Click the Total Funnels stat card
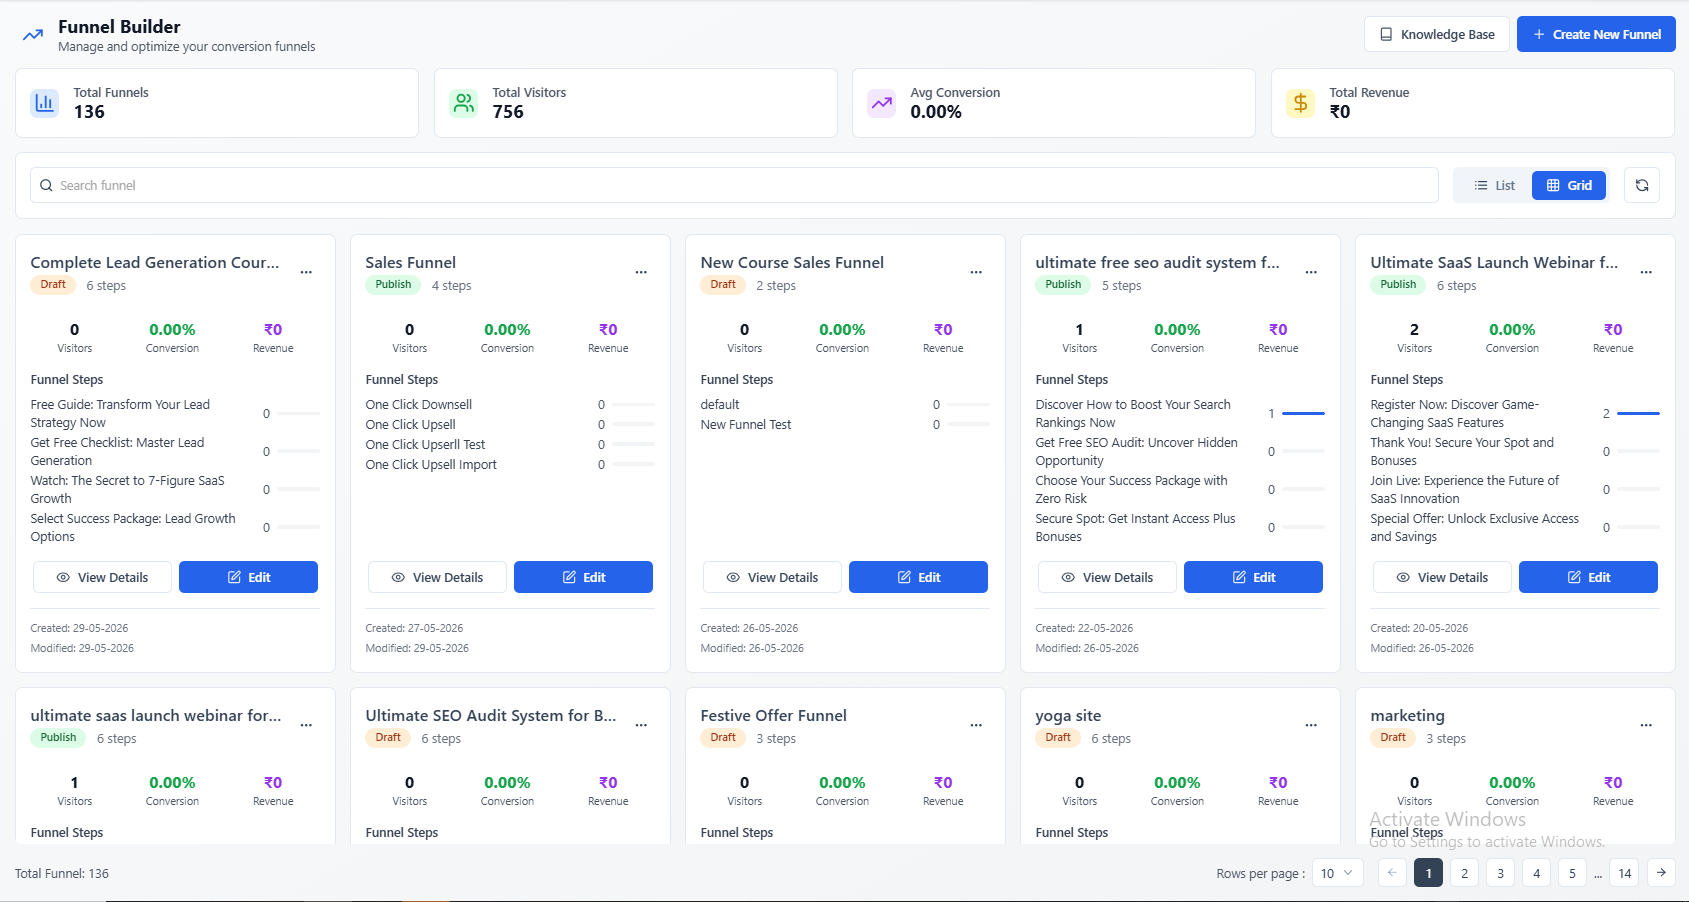This screenshot has width=1689, height=902. 217,103
